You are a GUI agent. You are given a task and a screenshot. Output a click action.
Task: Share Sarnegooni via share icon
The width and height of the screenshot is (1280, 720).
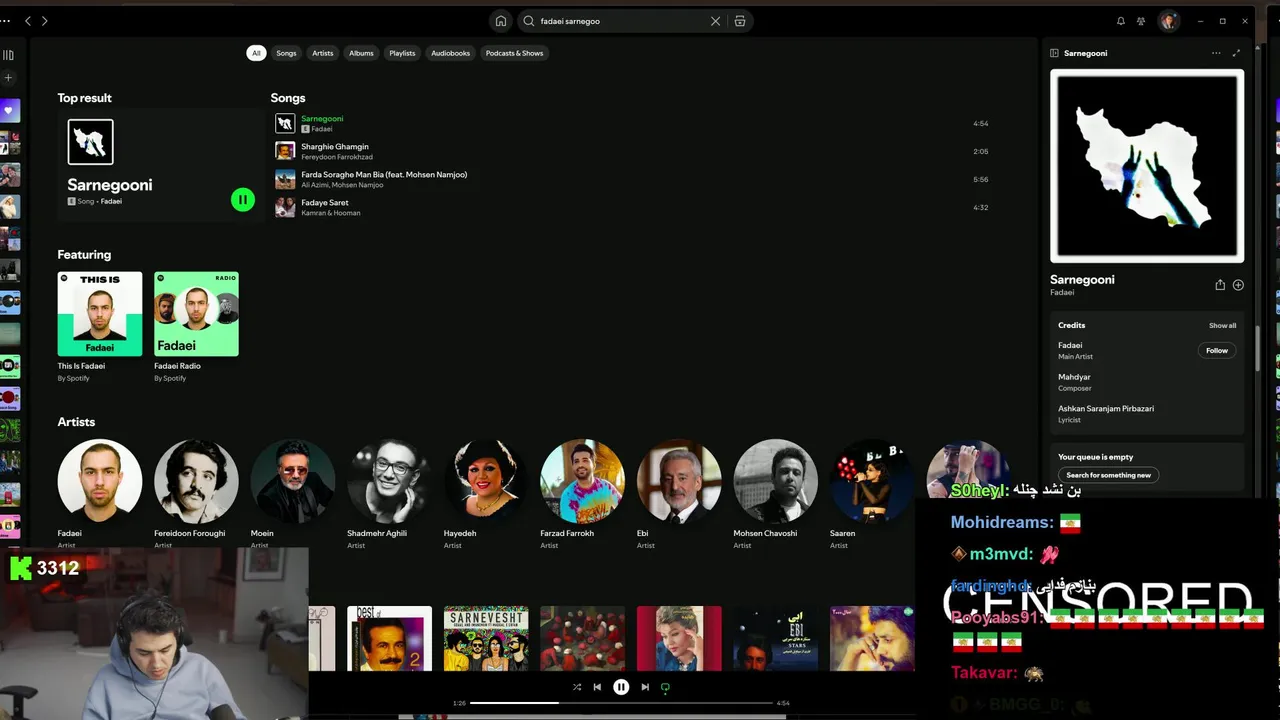(x=1220, y=285)
